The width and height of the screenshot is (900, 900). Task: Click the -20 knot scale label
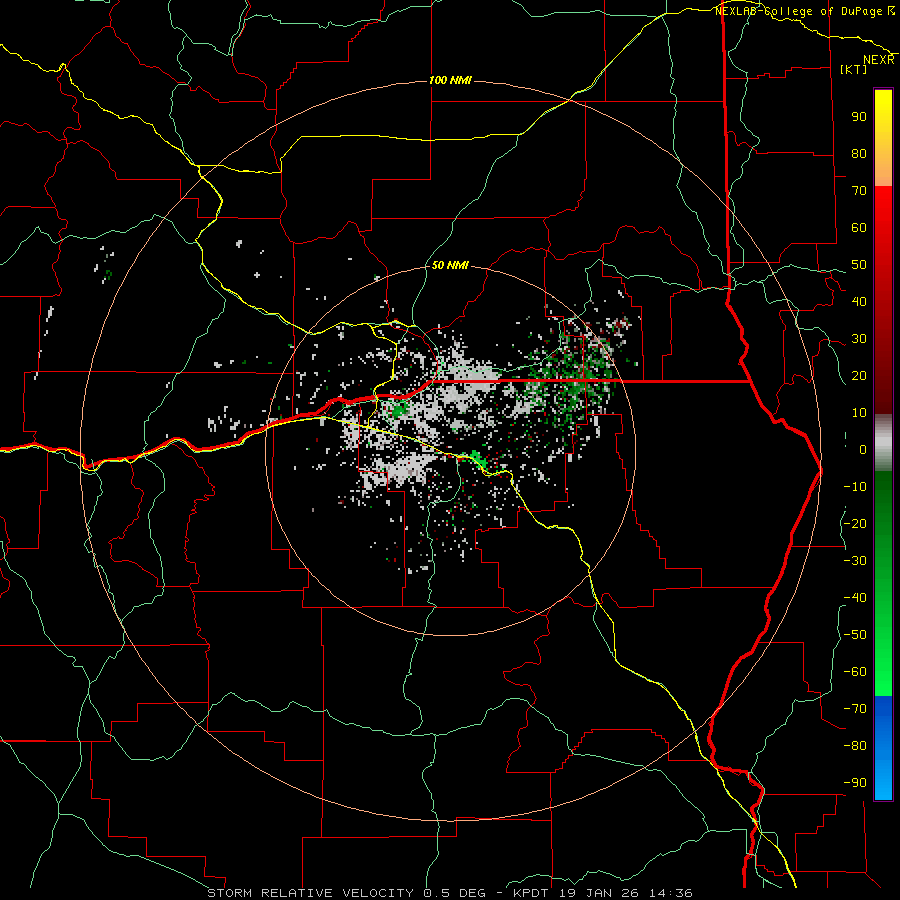855,523
